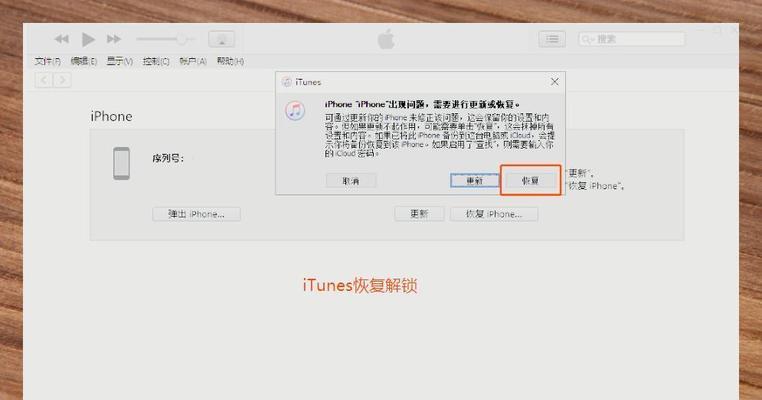Image resolution: width=762 pixels, height=400 pixels.
Task: Click 取消 in the iTunes dialog
Action: 351,181
